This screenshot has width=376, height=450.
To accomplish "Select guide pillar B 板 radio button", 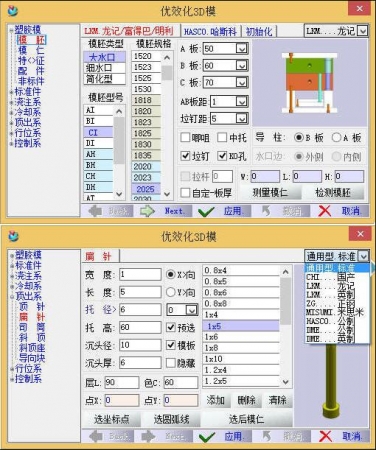I will click(299, 138).
